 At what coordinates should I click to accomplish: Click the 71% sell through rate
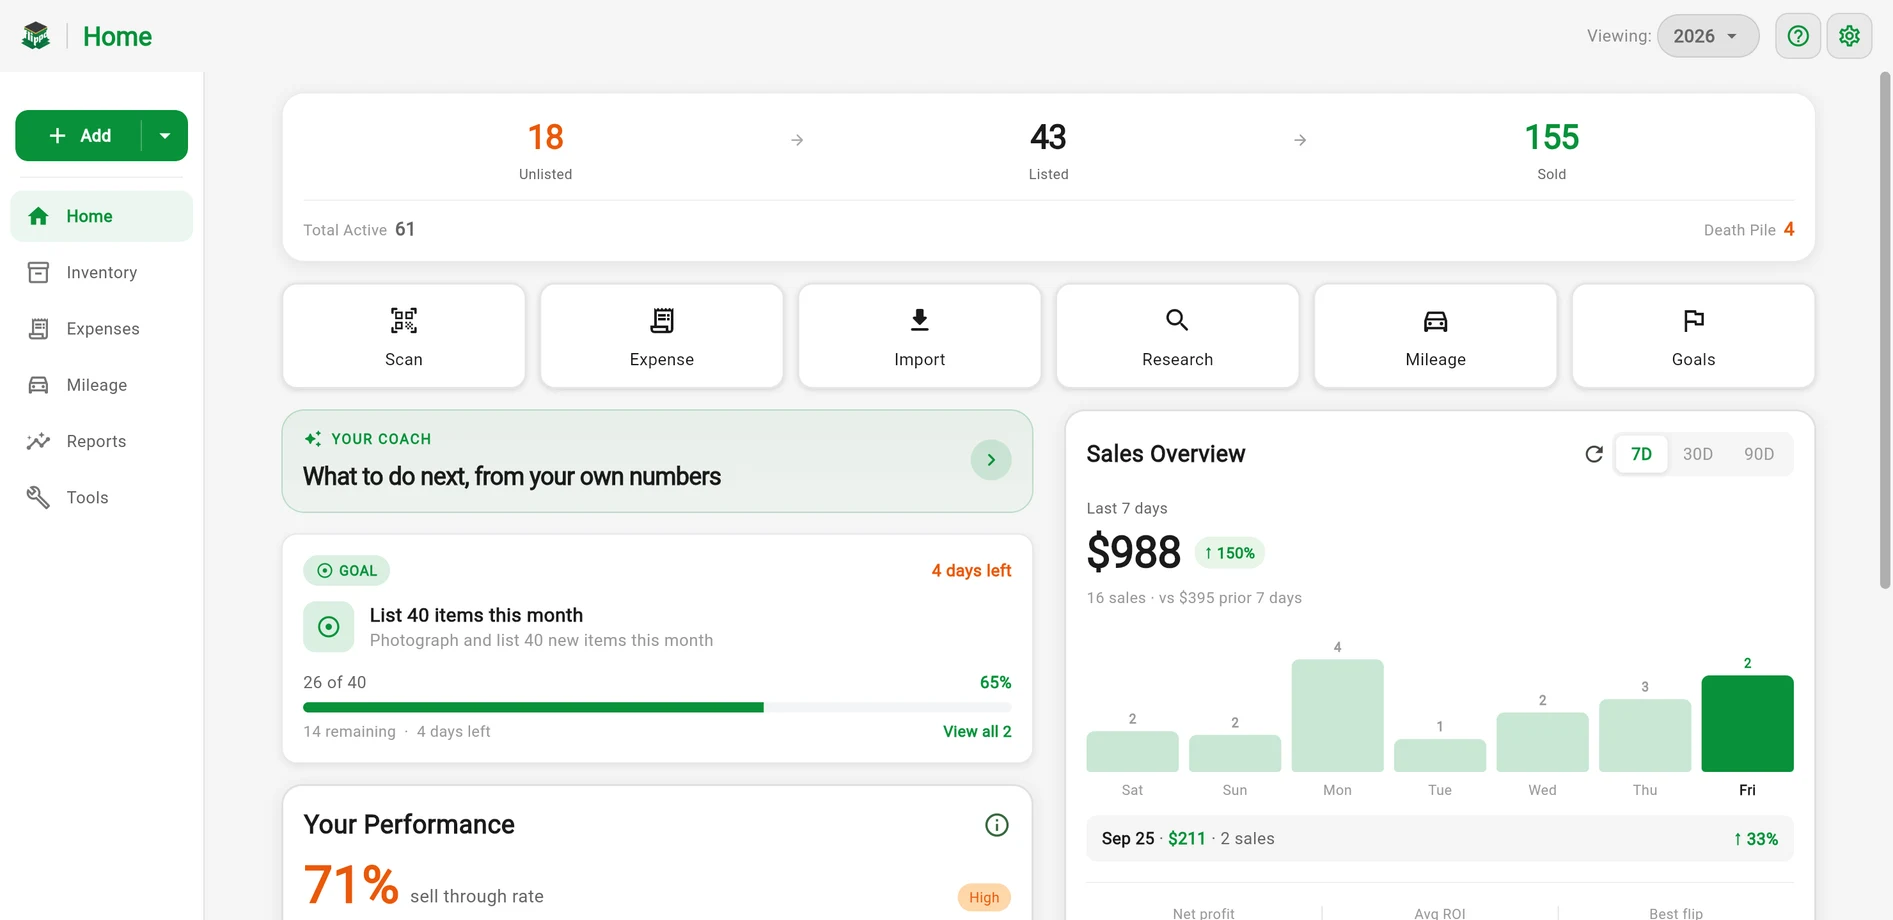[x=351, y=885]
